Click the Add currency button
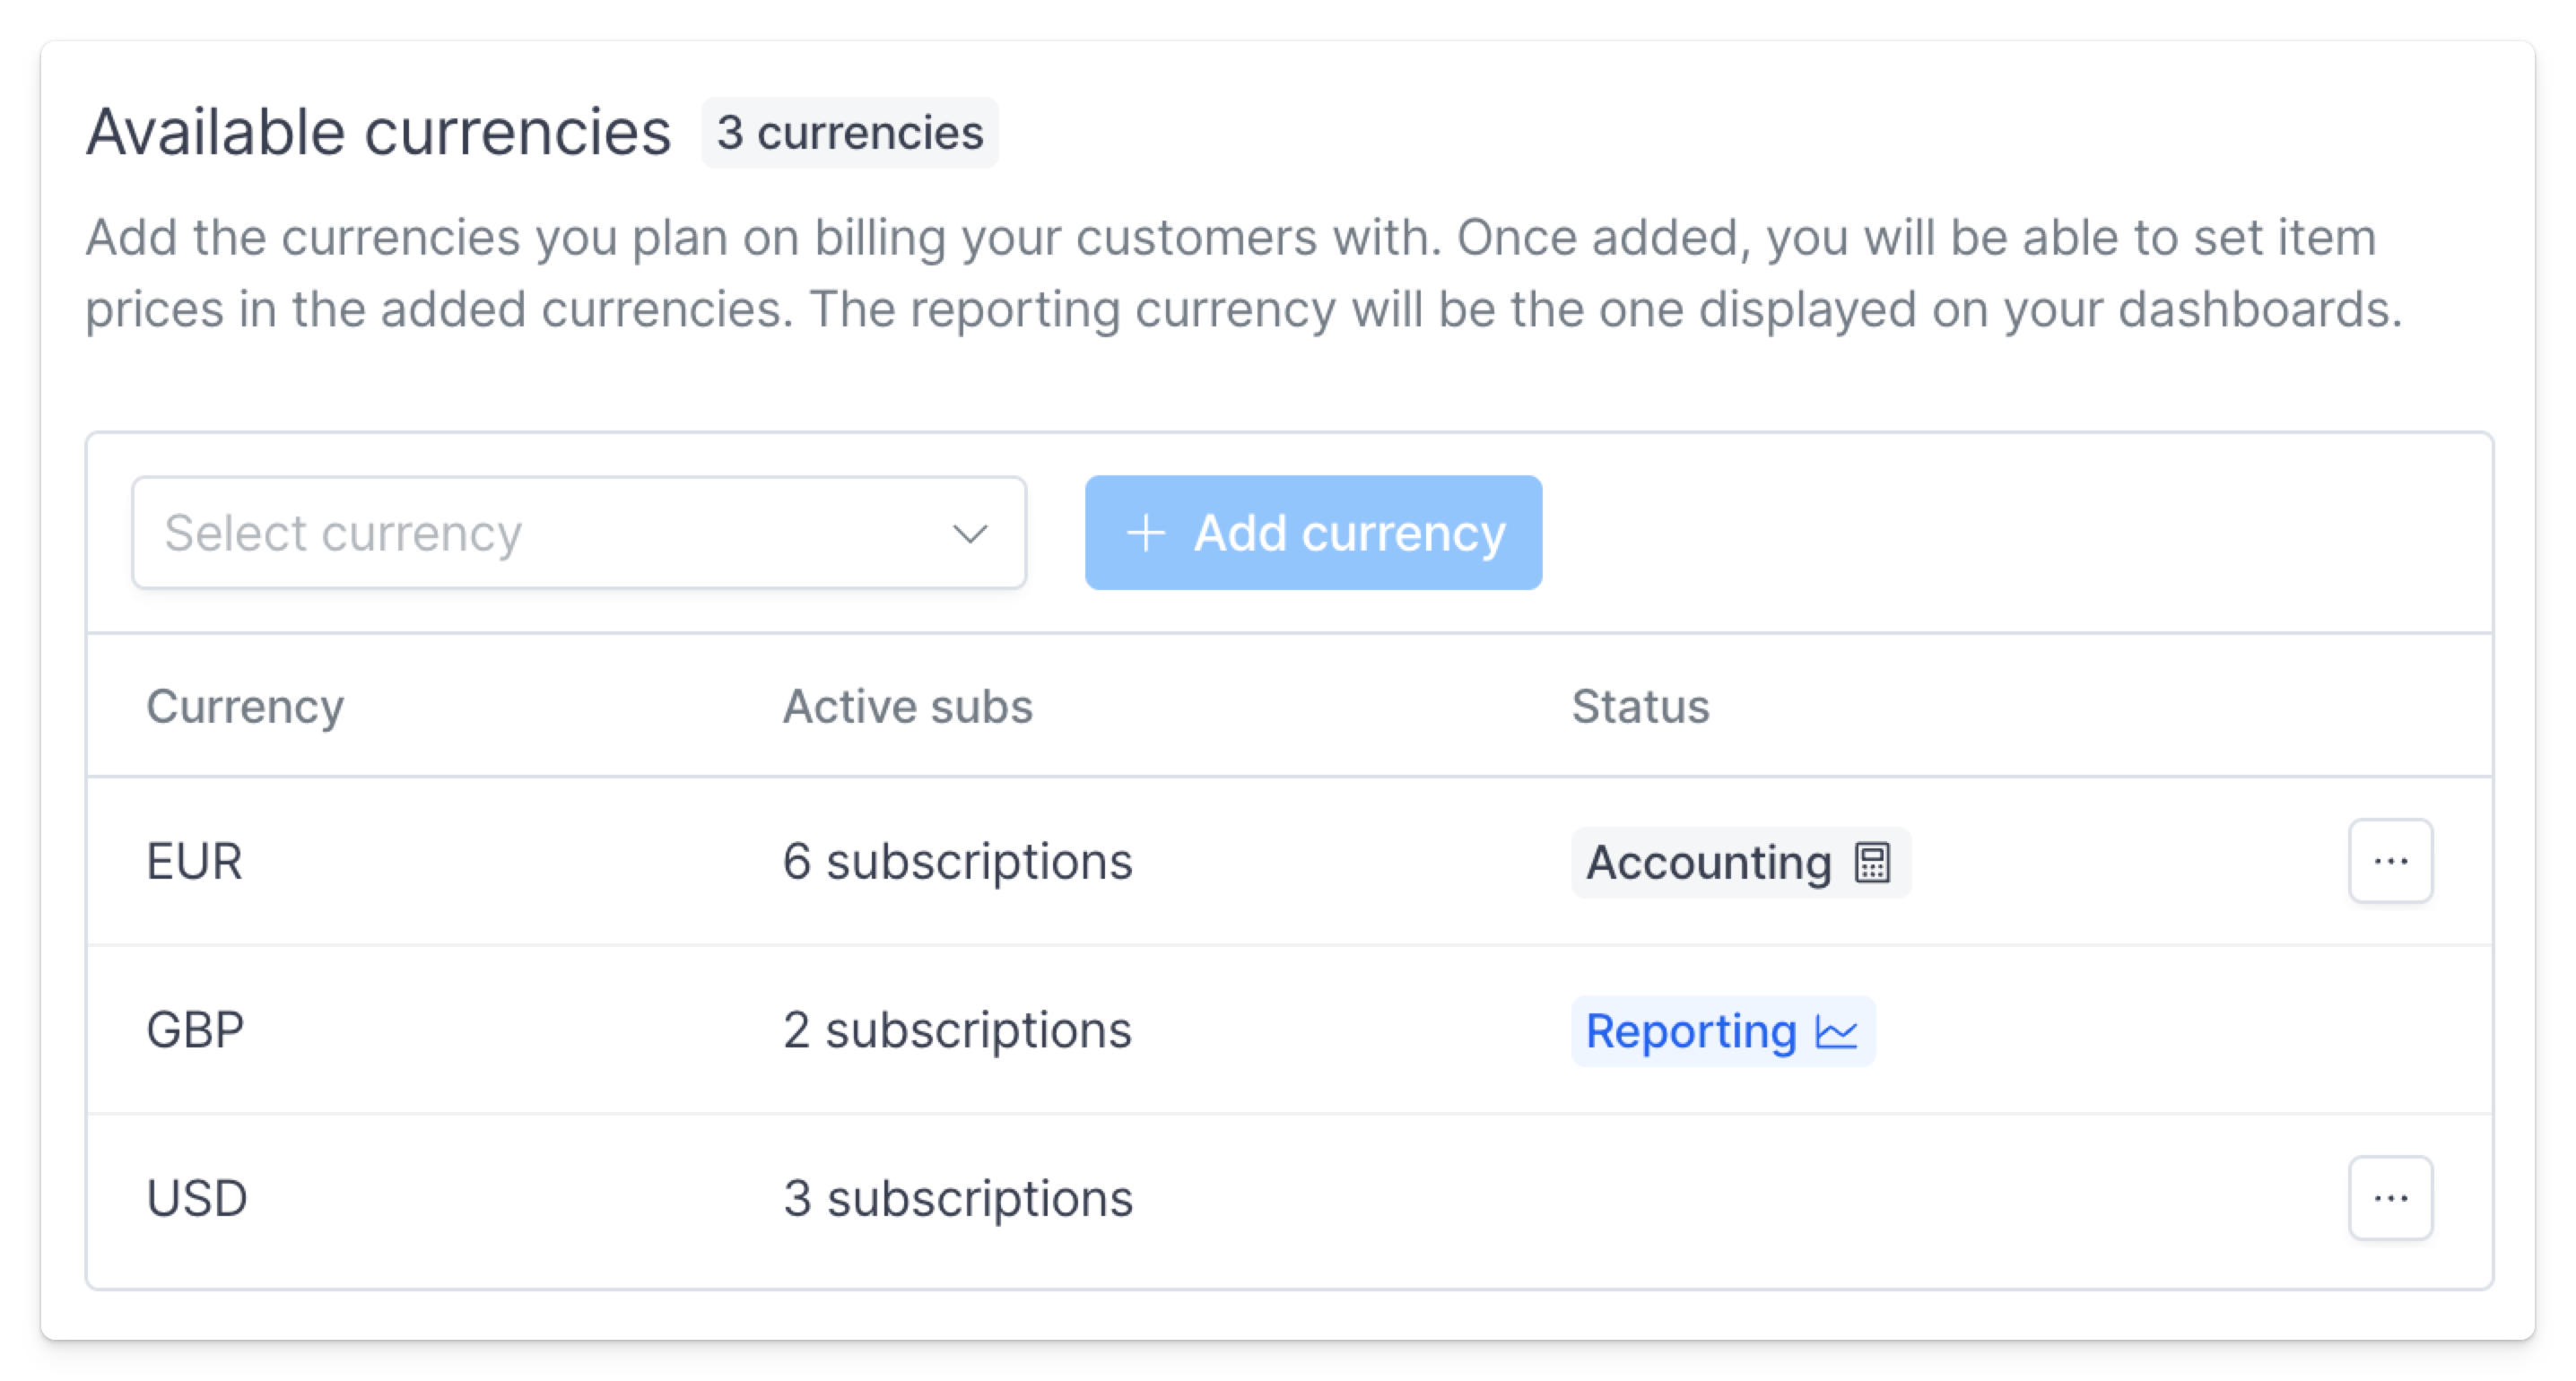Screen dimensions: 2576x1381 pos(1313,533)
